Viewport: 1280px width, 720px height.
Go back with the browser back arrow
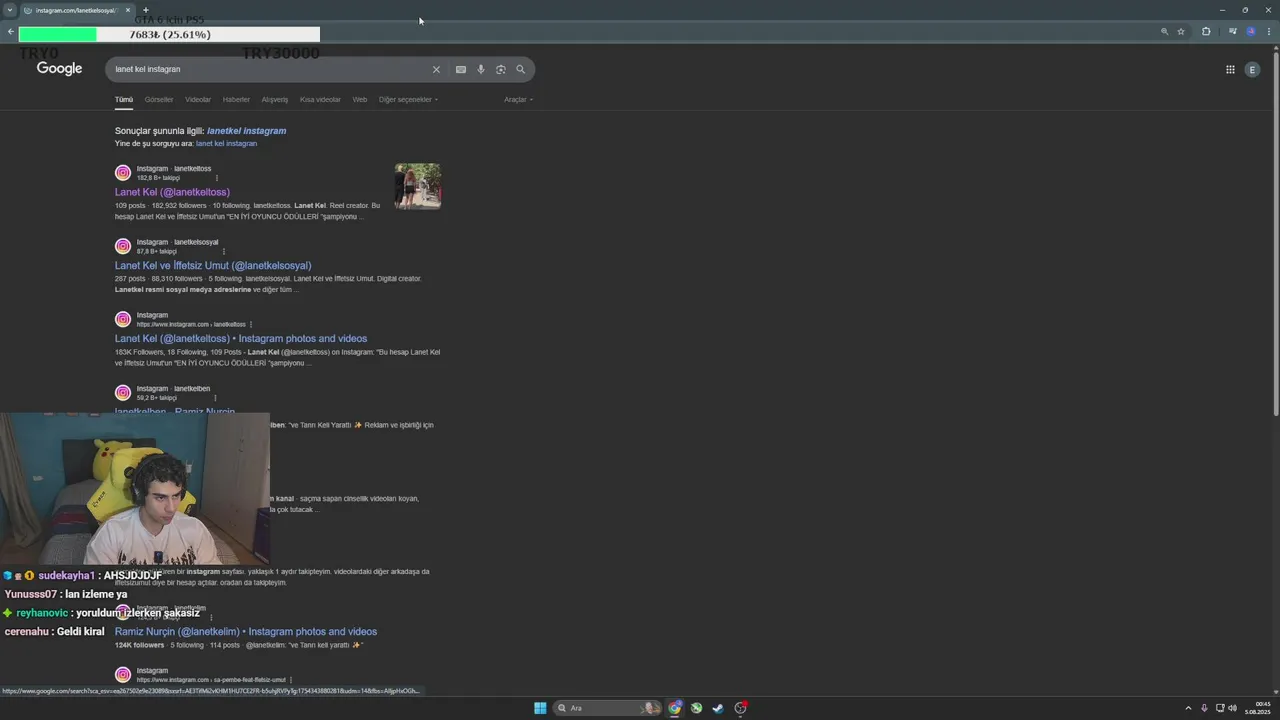coord(10,32)
